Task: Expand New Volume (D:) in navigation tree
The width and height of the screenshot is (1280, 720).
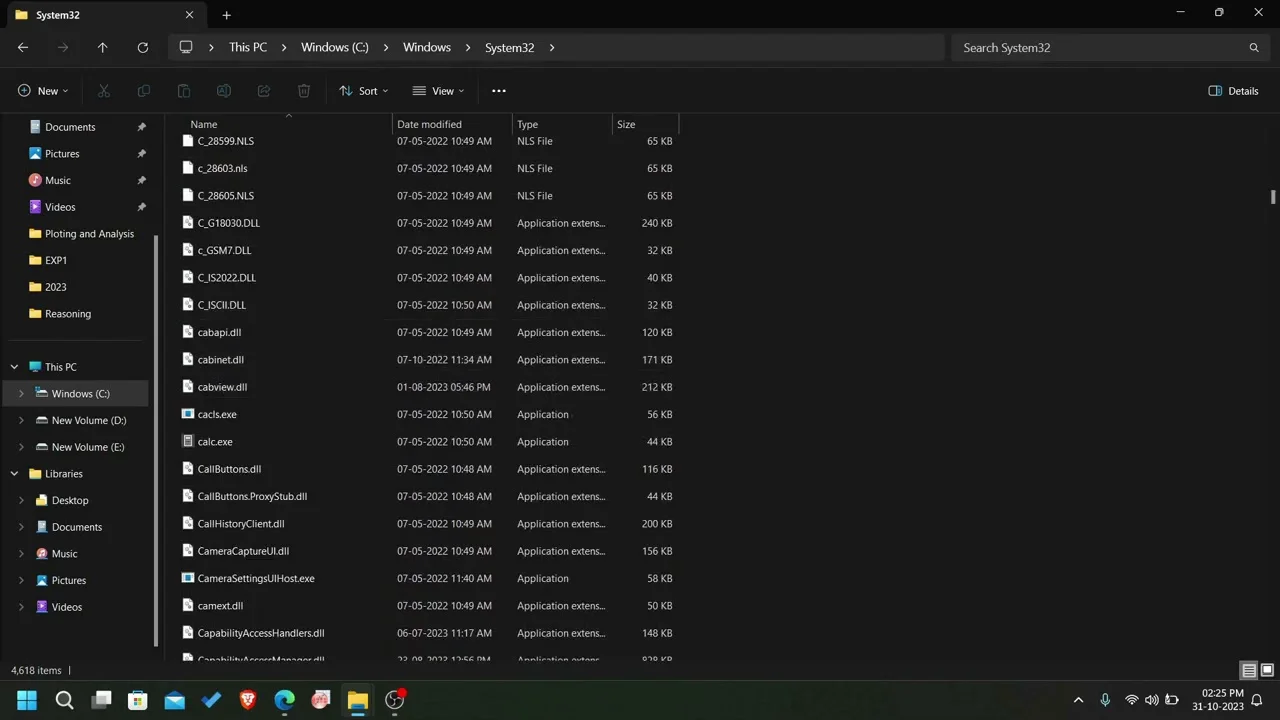Action: [x=21, y=420]
